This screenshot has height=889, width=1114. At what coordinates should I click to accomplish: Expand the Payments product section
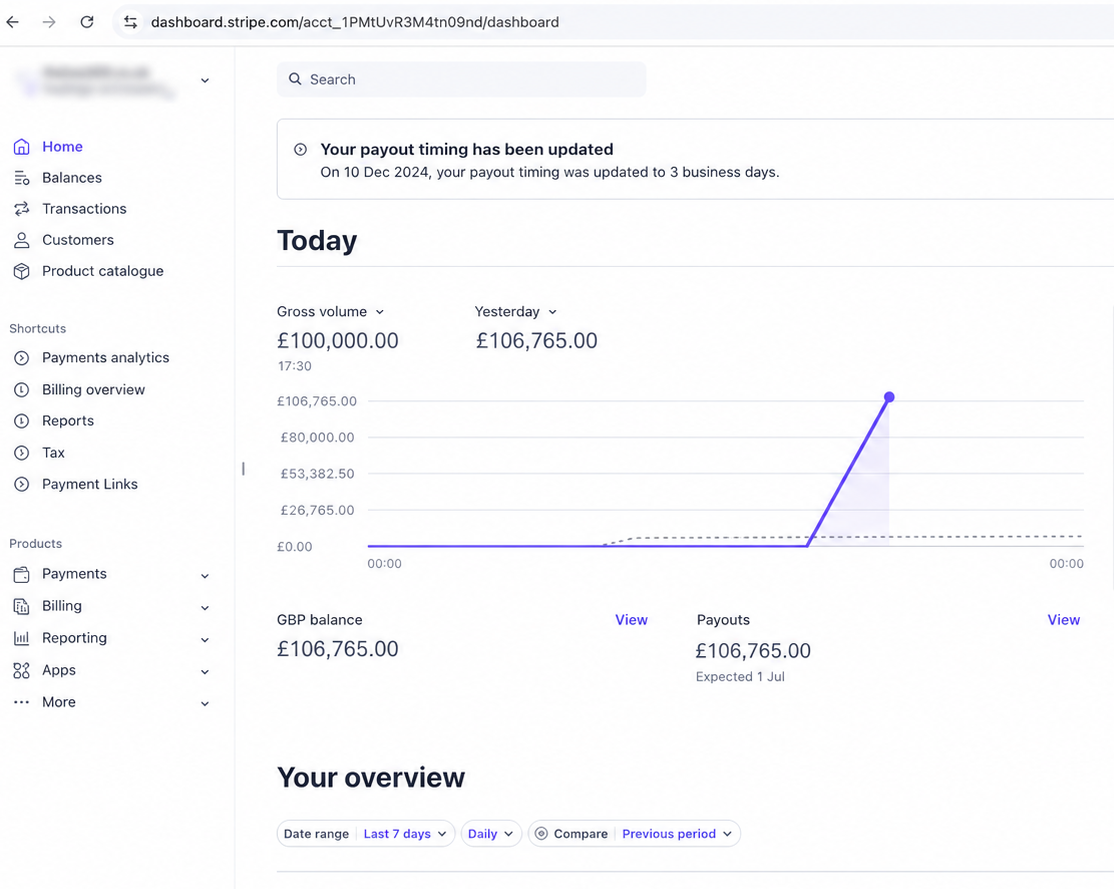click(x=205, y=576)
